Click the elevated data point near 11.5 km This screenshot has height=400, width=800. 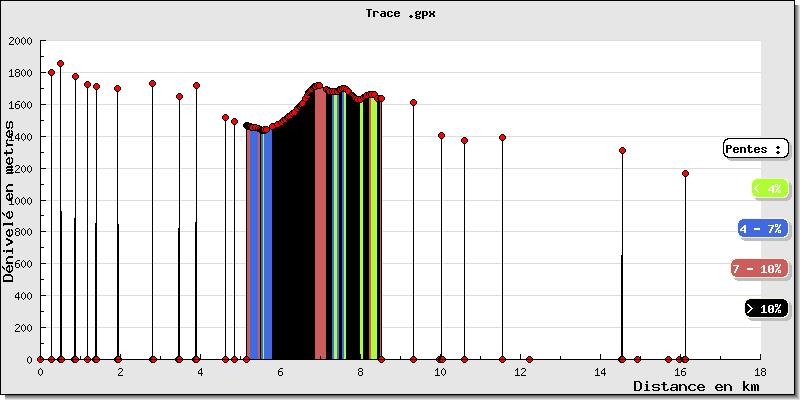point(502,138)
